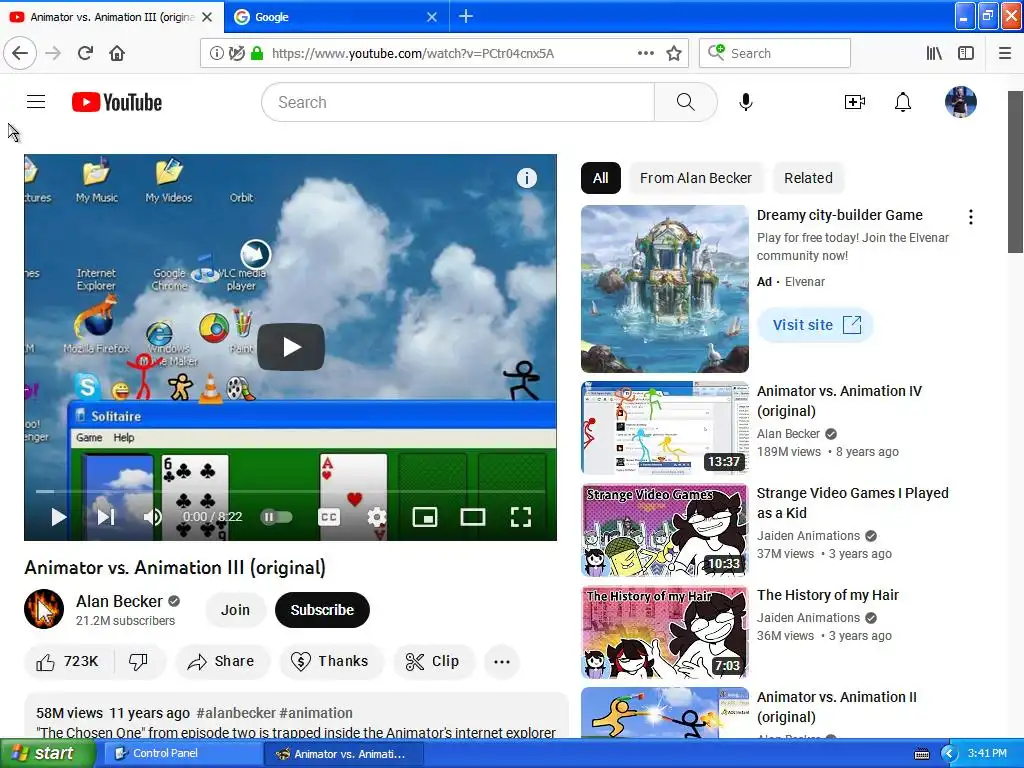1024x768 pixels.
Task: Mute the video volume
Action: [152, 517]
